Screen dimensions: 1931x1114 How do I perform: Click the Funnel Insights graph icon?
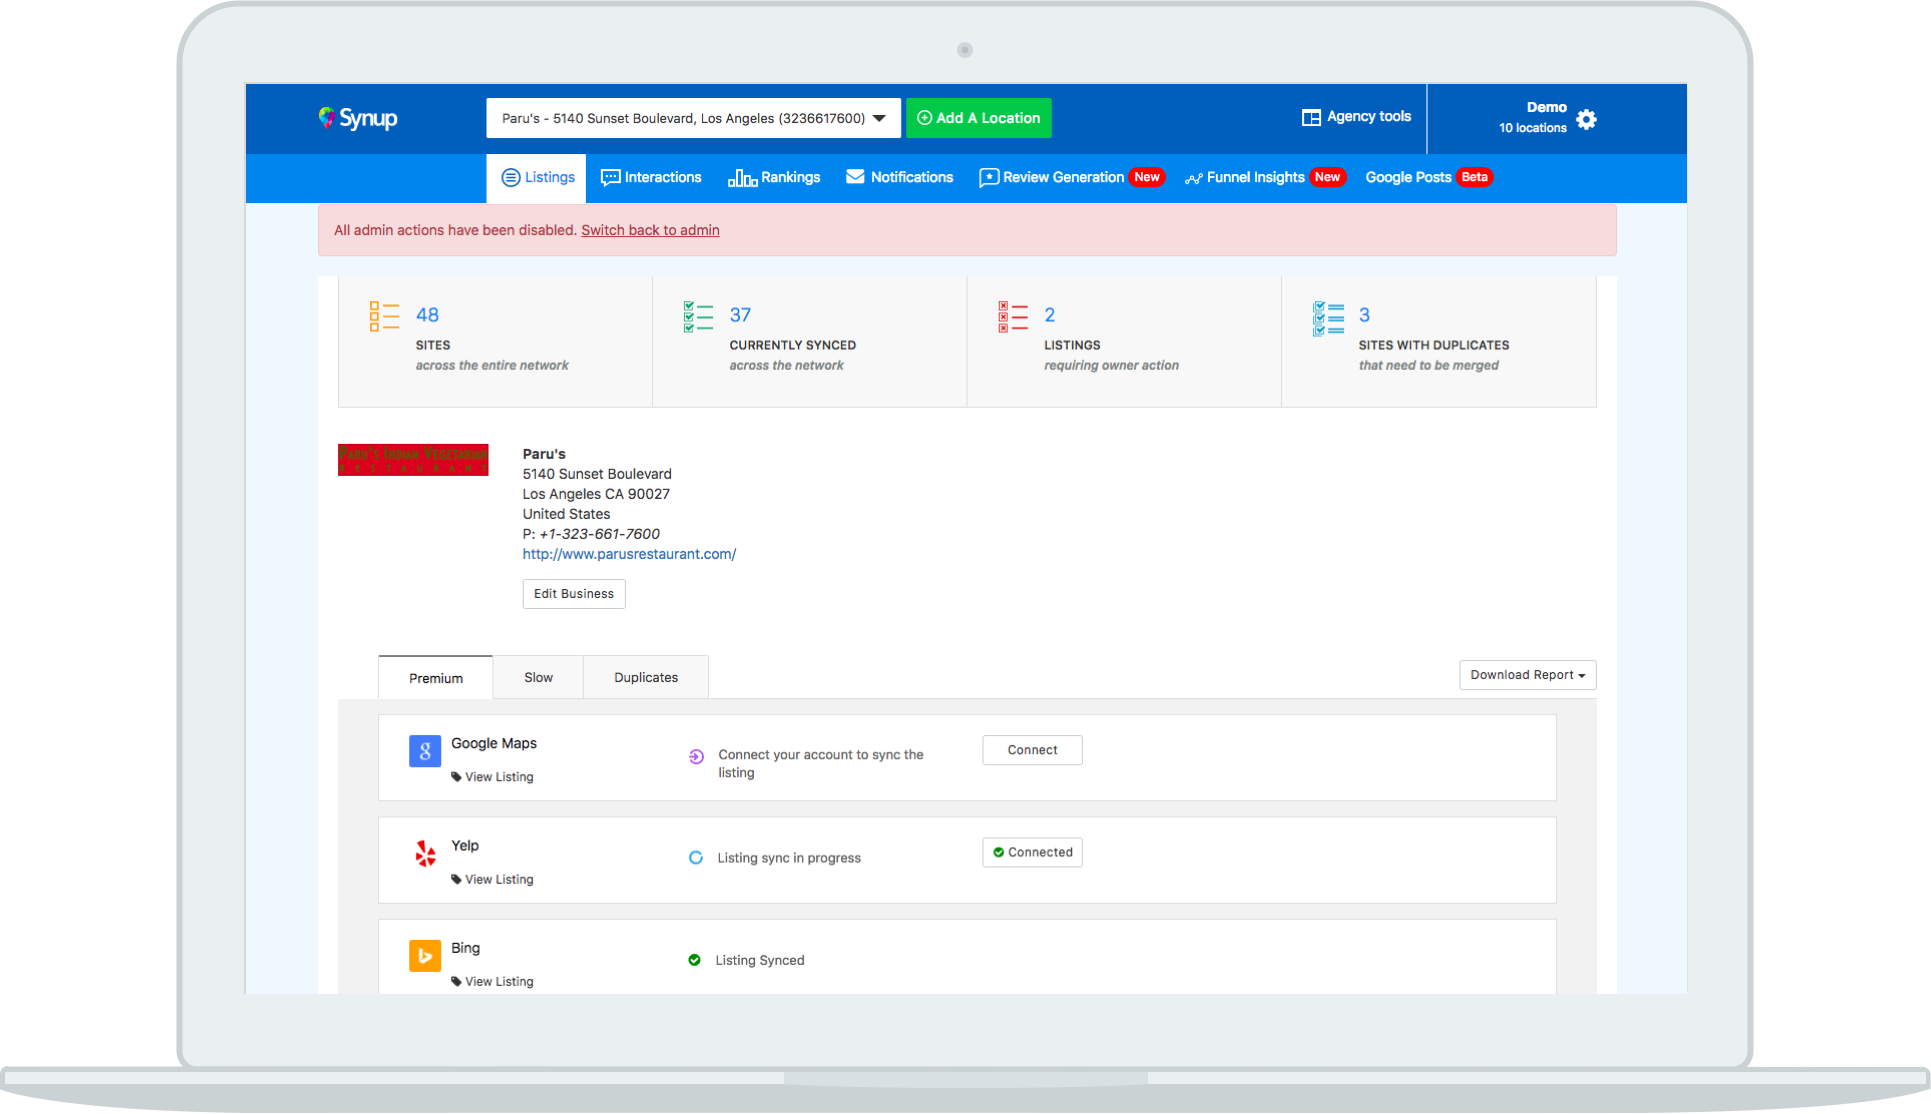[1193, 178]
